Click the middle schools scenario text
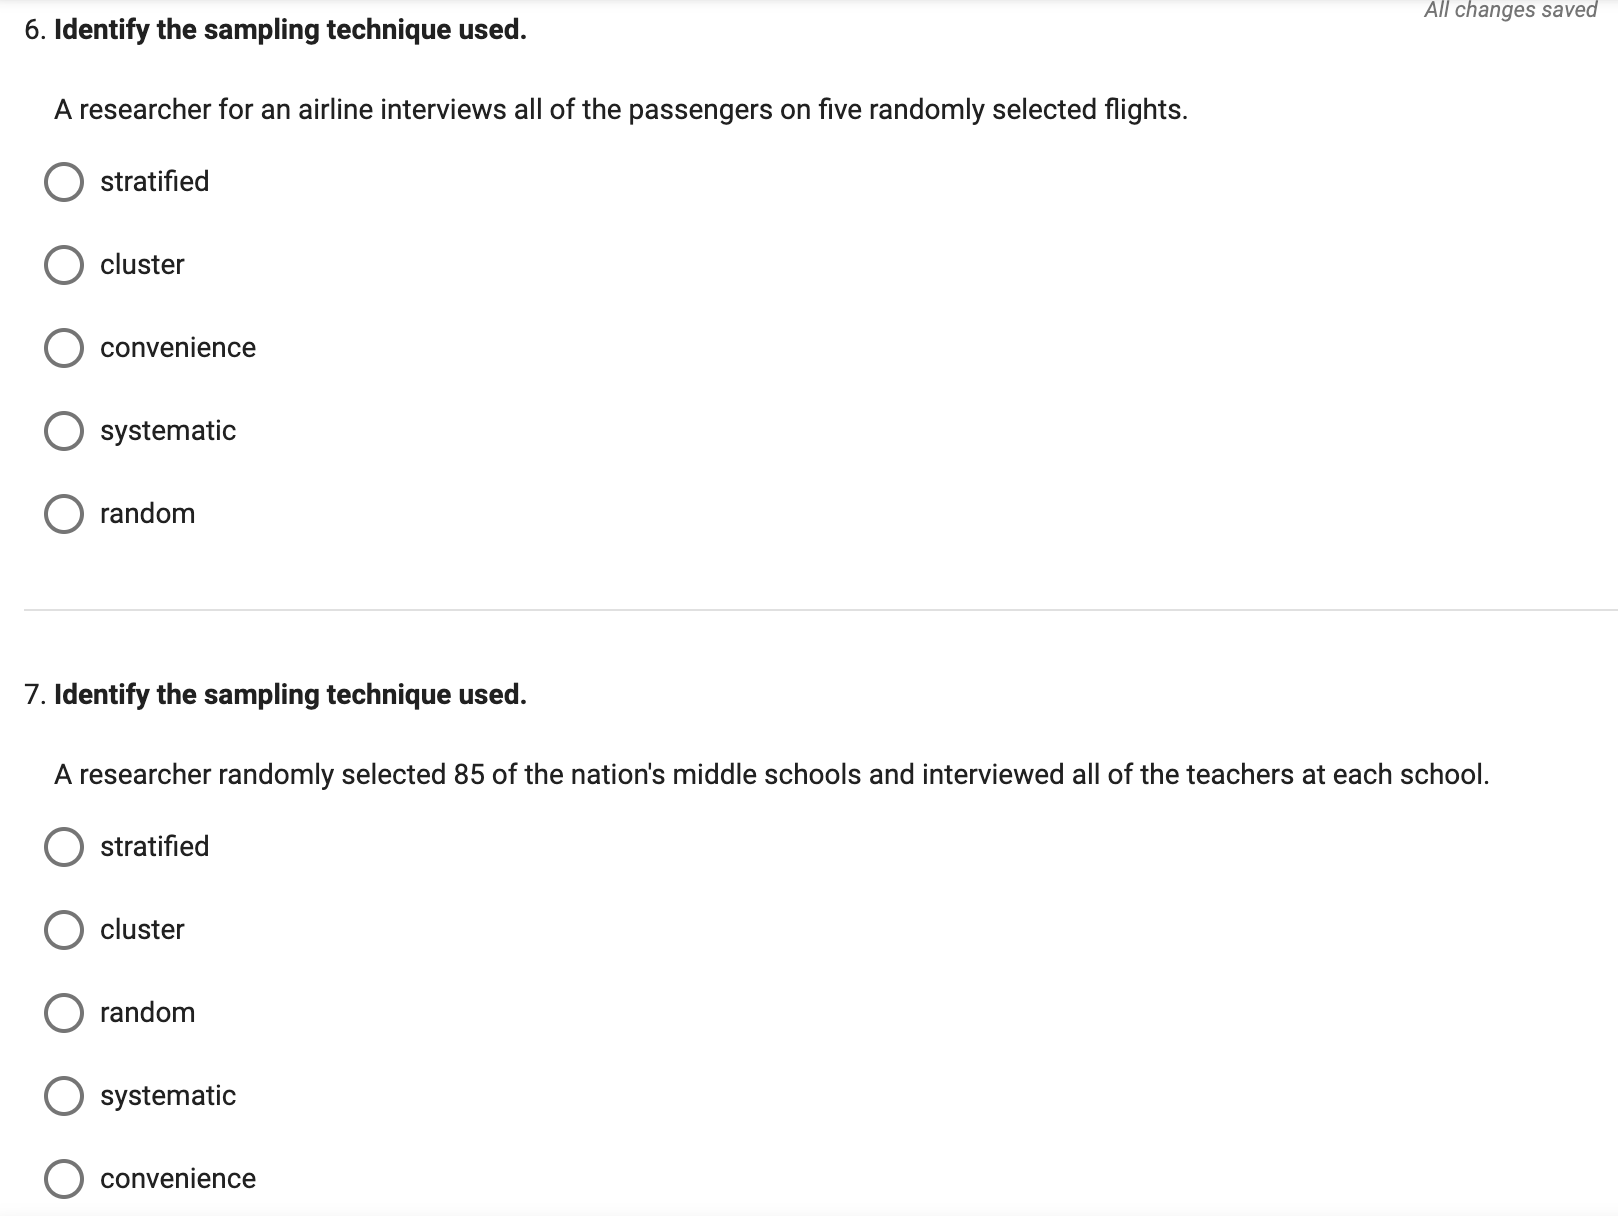This screenshot has height=1216, width=1618. pos(772,773)
